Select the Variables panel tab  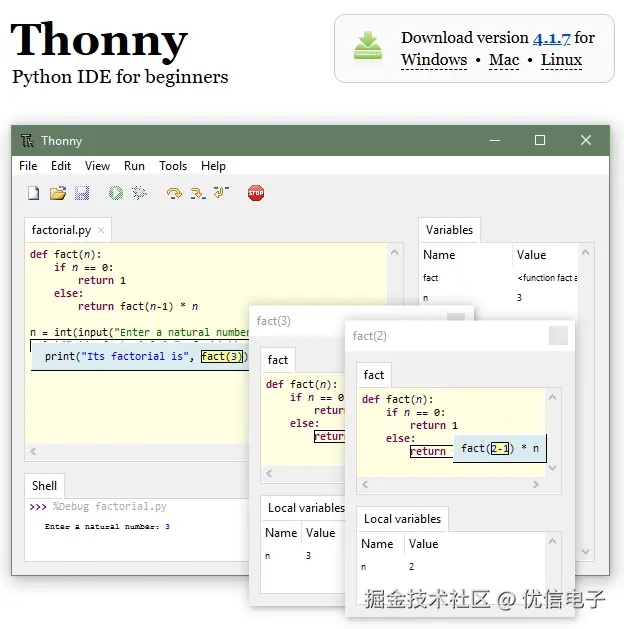449,230
